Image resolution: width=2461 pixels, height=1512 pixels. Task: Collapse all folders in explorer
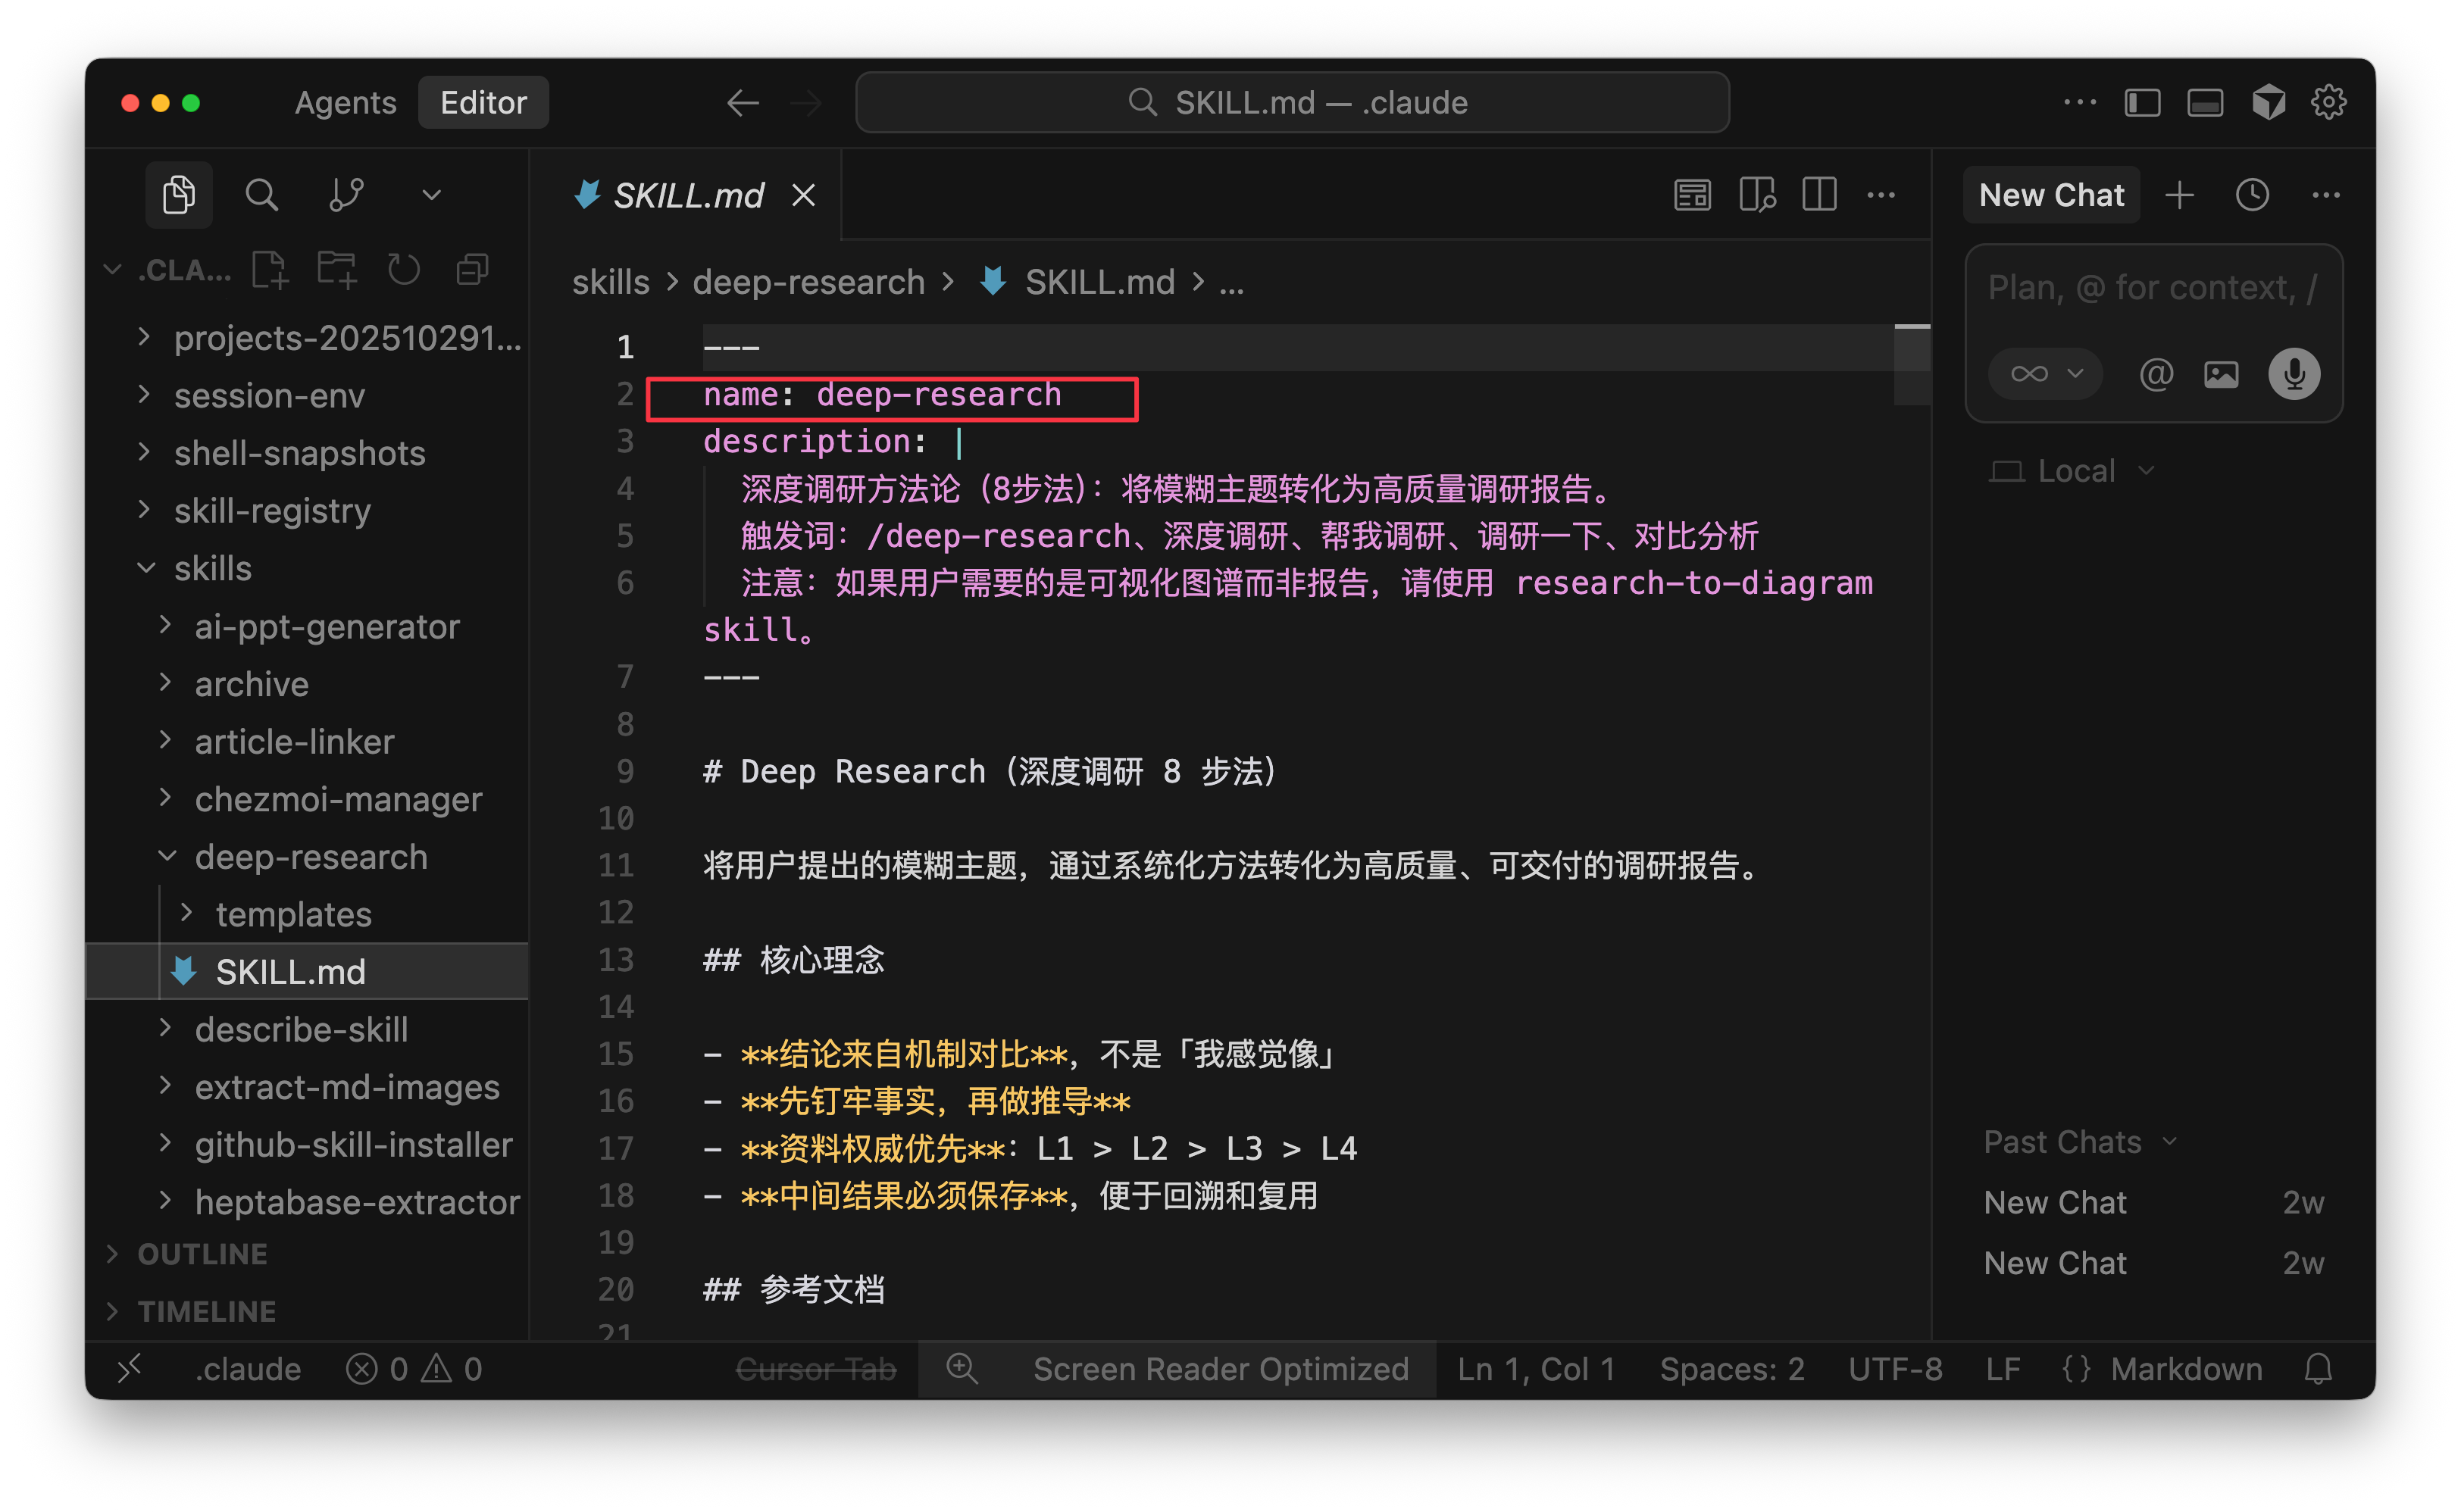[472, 269]
